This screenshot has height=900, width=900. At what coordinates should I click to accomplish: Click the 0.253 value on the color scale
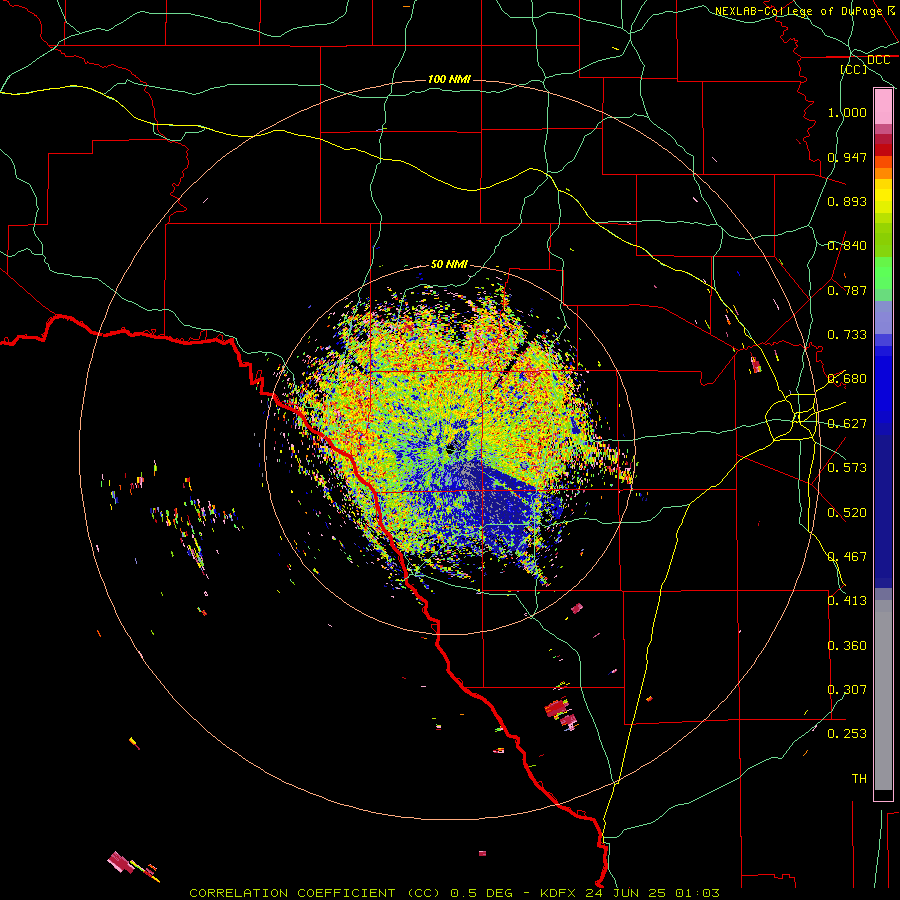(x=847, y=734)
